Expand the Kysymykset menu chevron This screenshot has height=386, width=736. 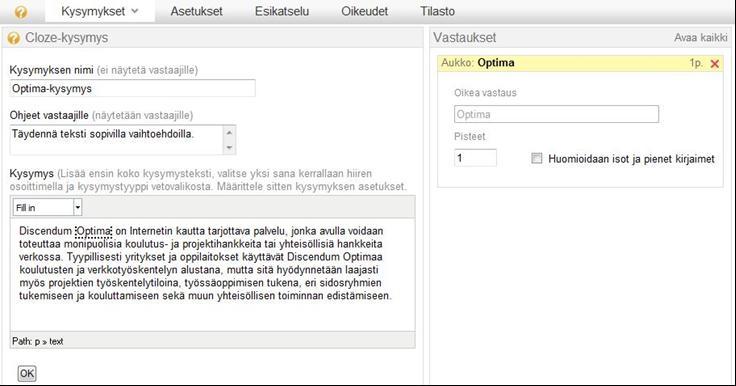(x=135, y=11)
